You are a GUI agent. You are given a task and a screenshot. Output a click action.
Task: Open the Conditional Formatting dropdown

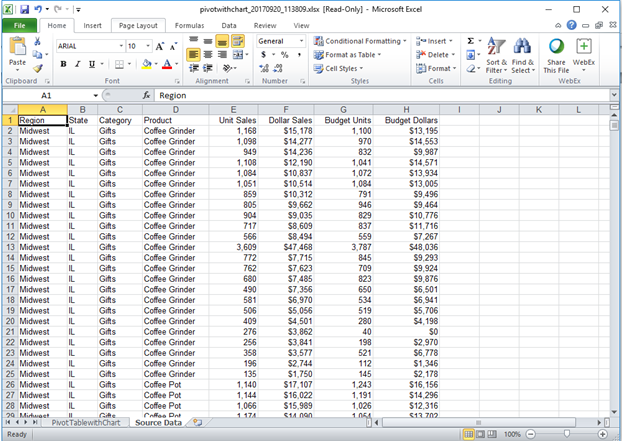pos(362,41)
